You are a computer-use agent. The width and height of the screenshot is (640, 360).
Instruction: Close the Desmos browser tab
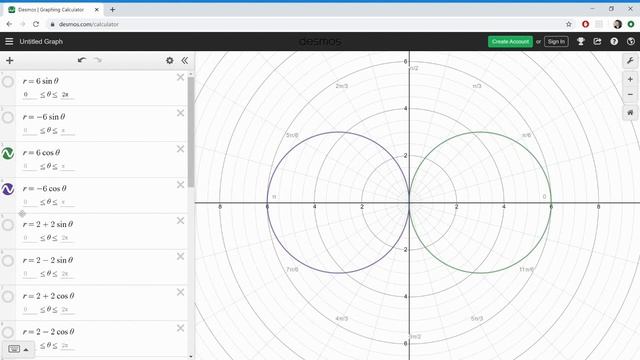tap(97, 9)
